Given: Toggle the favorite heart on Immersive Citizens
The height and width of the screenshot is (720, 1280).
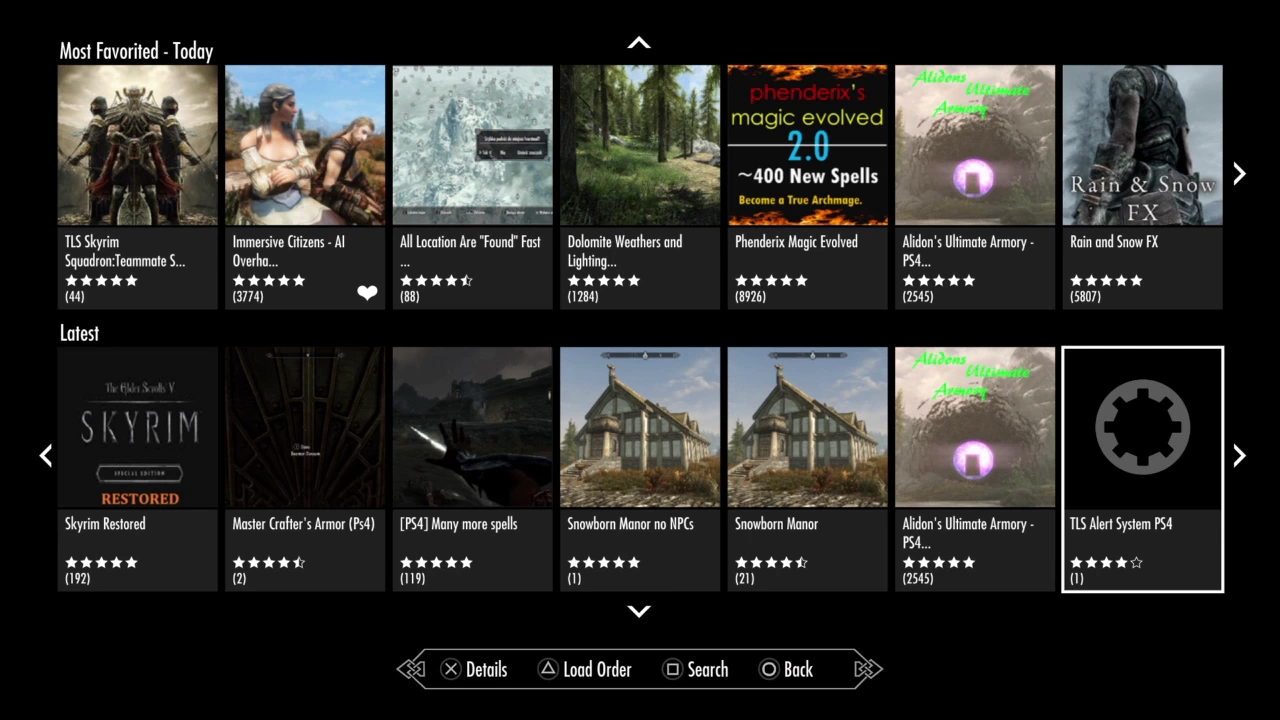Looking at the screenshot, I should (367, 293).
